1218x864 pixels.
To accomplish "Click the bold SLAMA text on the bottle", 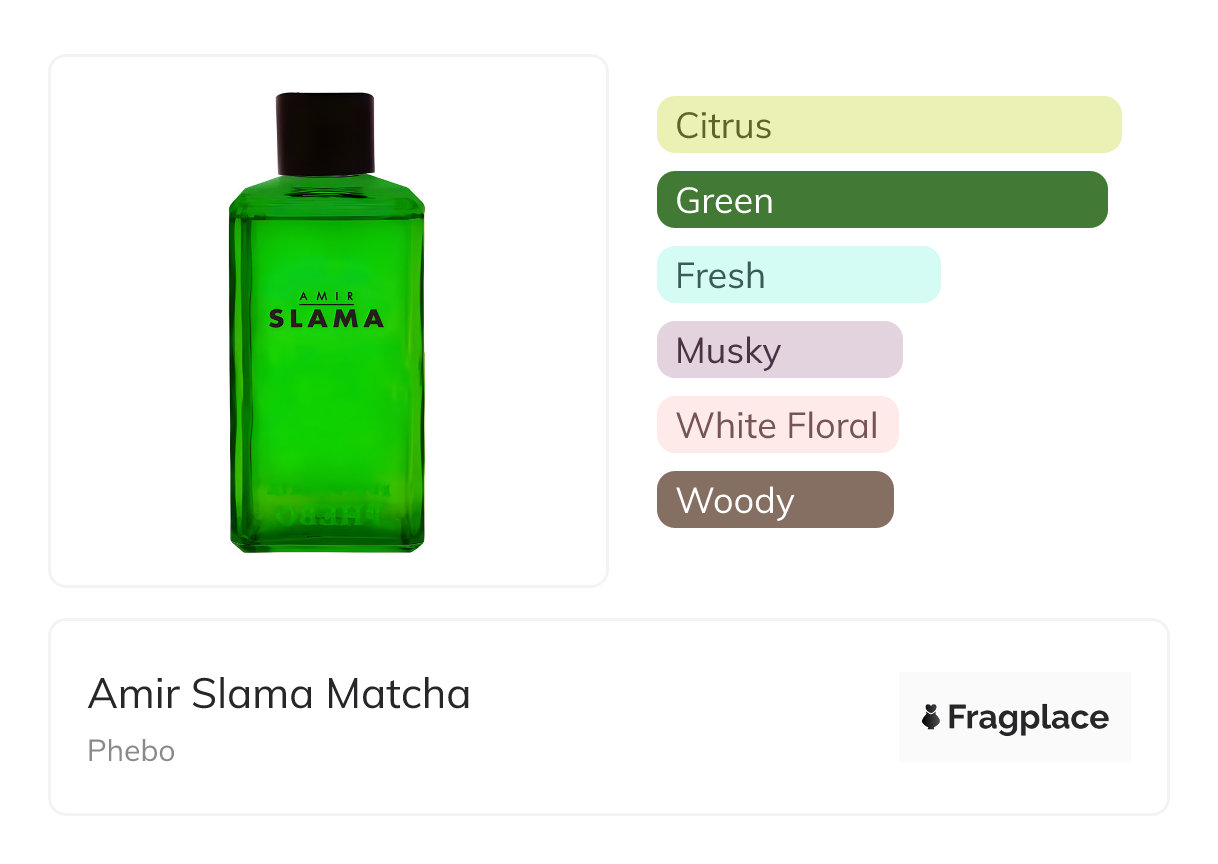I will [x=326, y=319].
